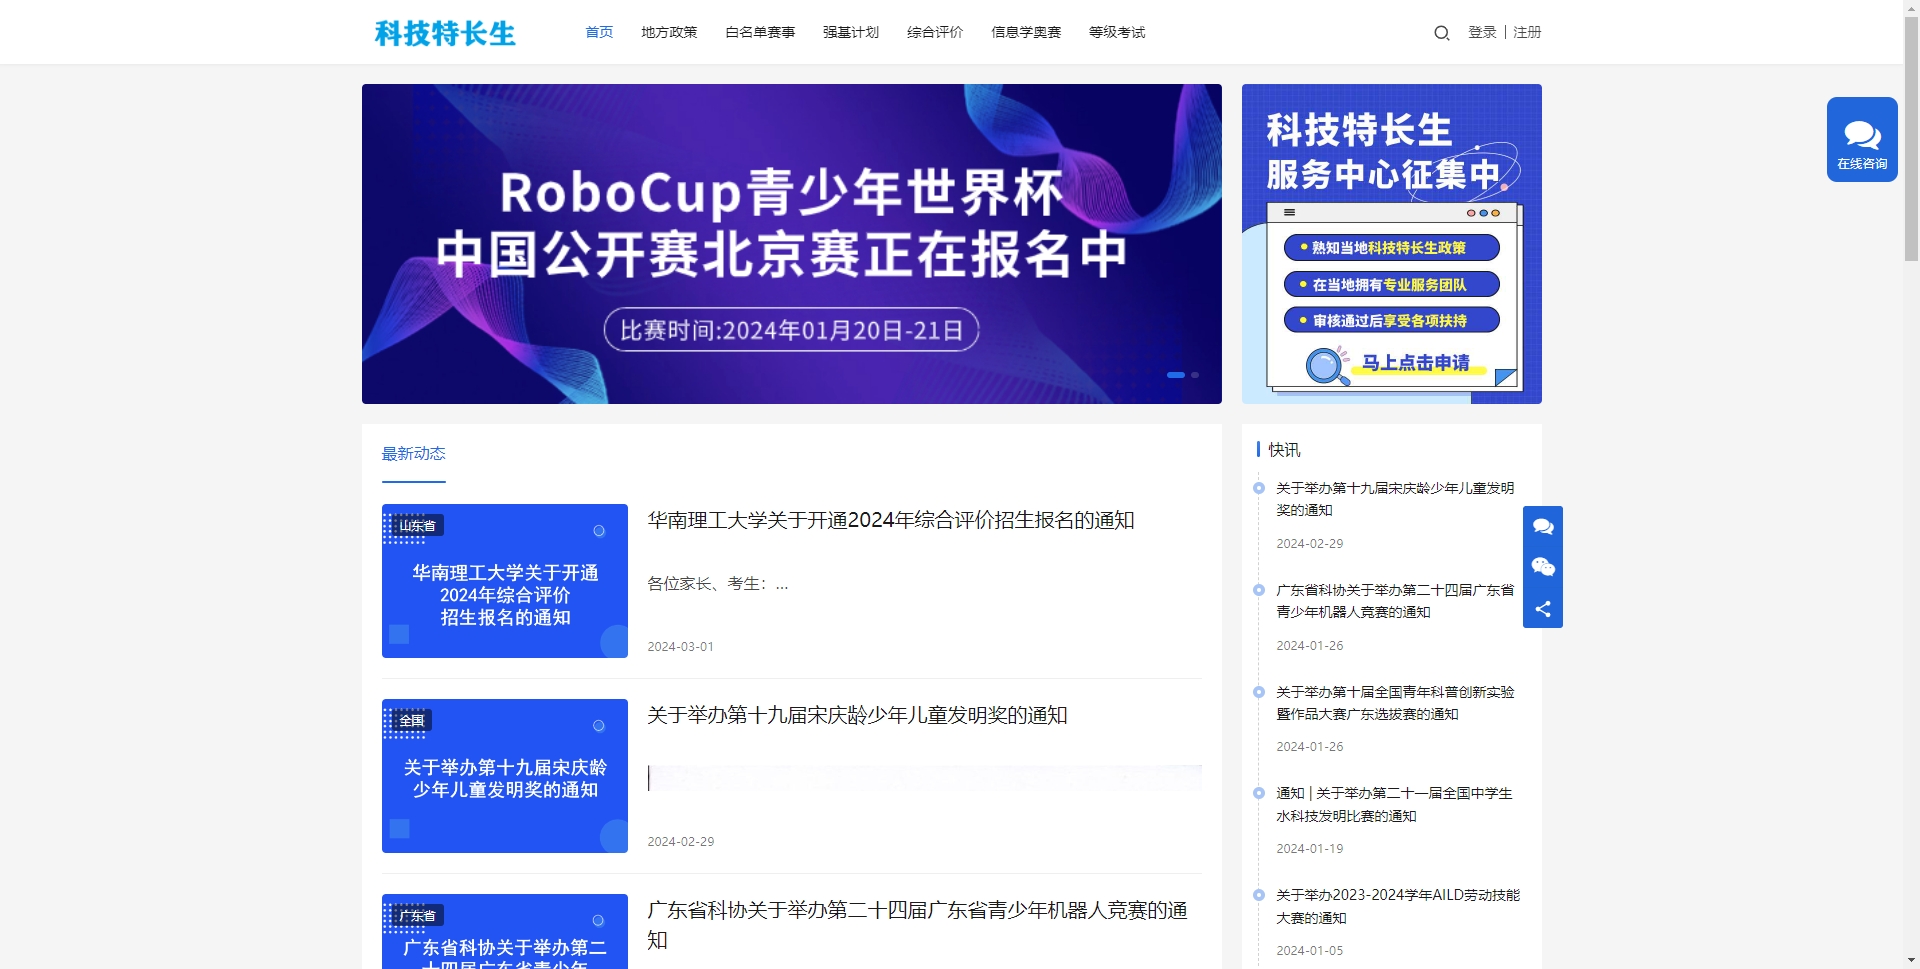The width and height of the screenshot is (1920, 969).
Task: Switch to the 最新动态 tab
Action: (x=413, y=454)
